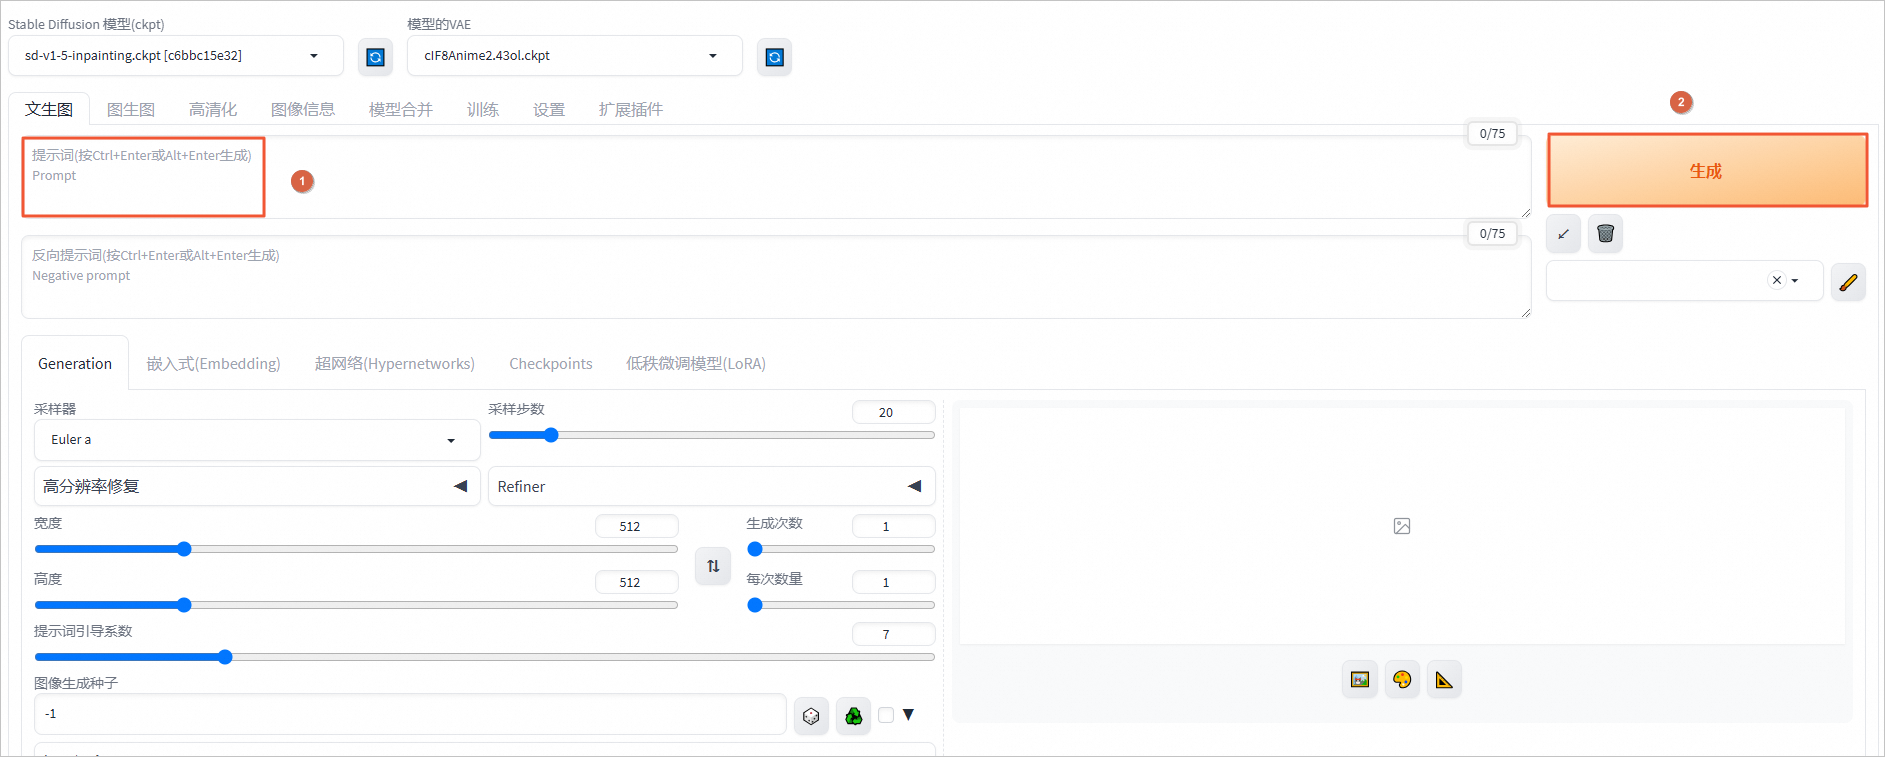Open the Stable Diffusion checkpoint dropdown
Image resolution: width=1885 pixels, height=757 pixels.
pos(176,56)
